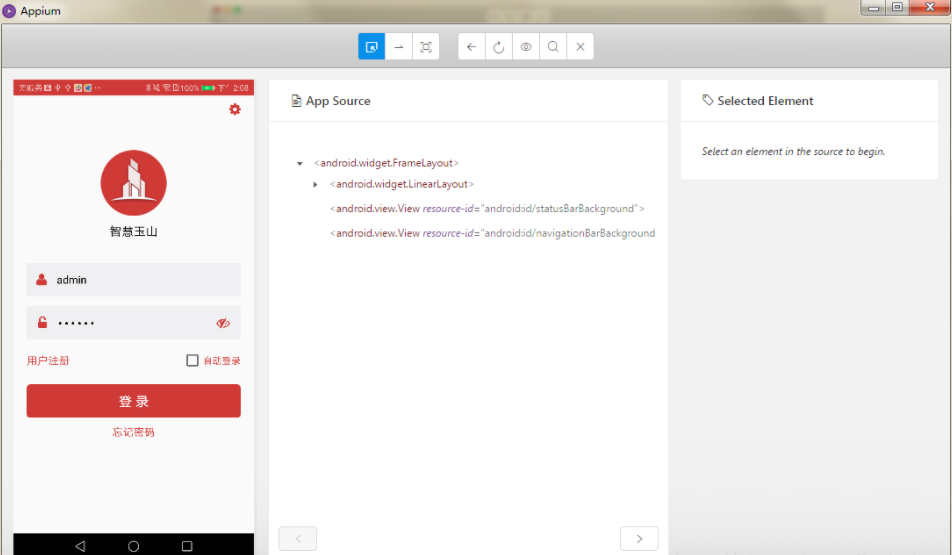Click the left chevron pager button
The image size is (952, 555).
coord(298,539)
